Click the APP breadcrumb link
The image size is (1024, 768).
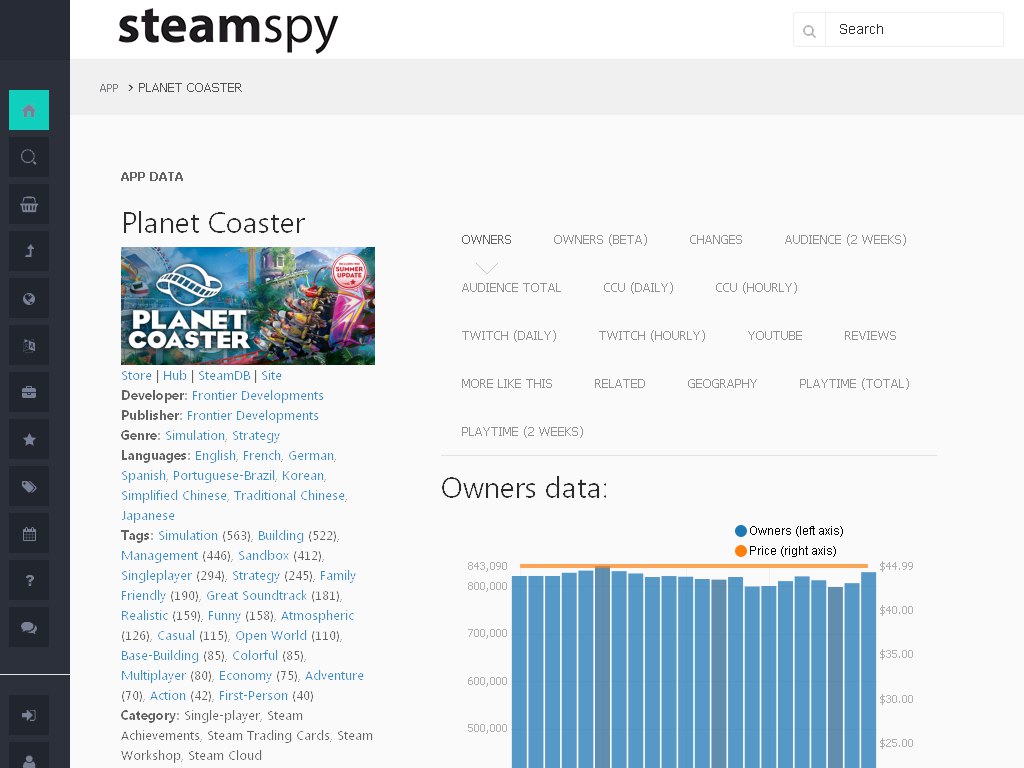108,88
